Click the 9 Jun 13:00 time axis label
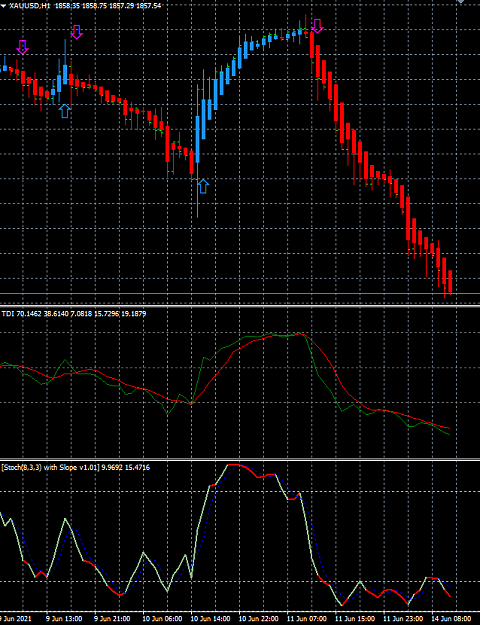The height and width of the screenshot is (625, 480). click(x=64, y=619)
